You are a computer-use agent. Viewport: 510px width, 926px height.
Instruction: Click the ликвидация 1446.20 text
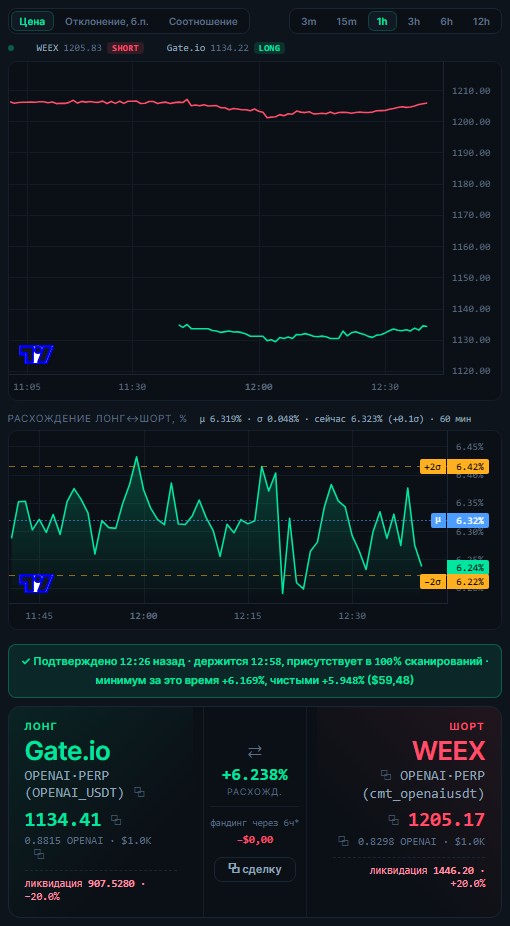pyautogui.click(x=427, y=877)
